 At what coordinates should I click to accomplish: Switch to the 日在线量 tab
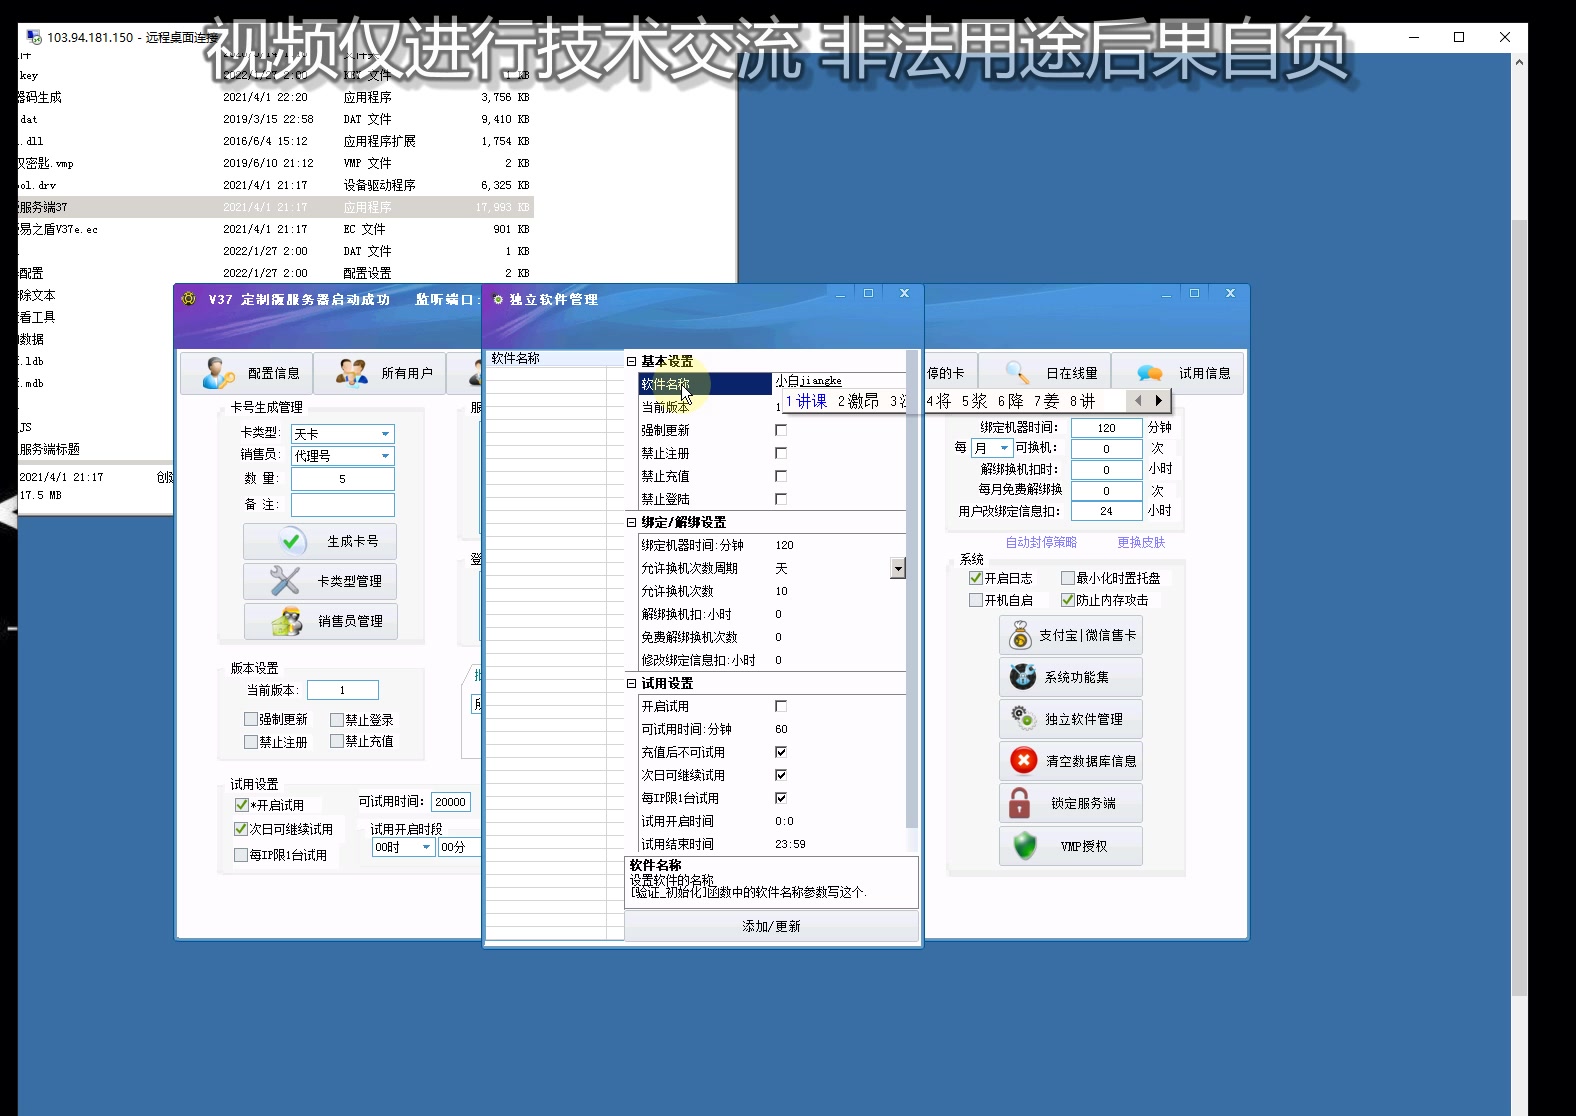point(1044,373)
